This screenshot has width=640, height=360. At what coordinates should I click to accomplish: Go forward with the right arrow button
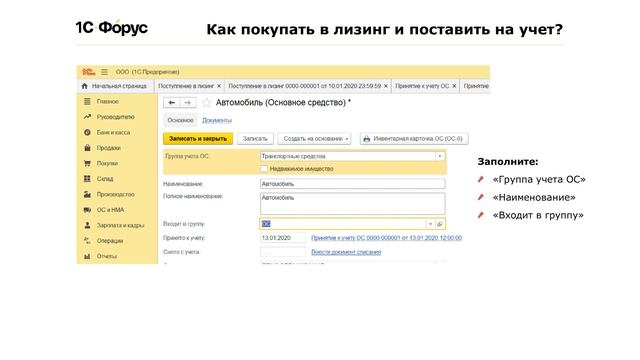(188, 102)
